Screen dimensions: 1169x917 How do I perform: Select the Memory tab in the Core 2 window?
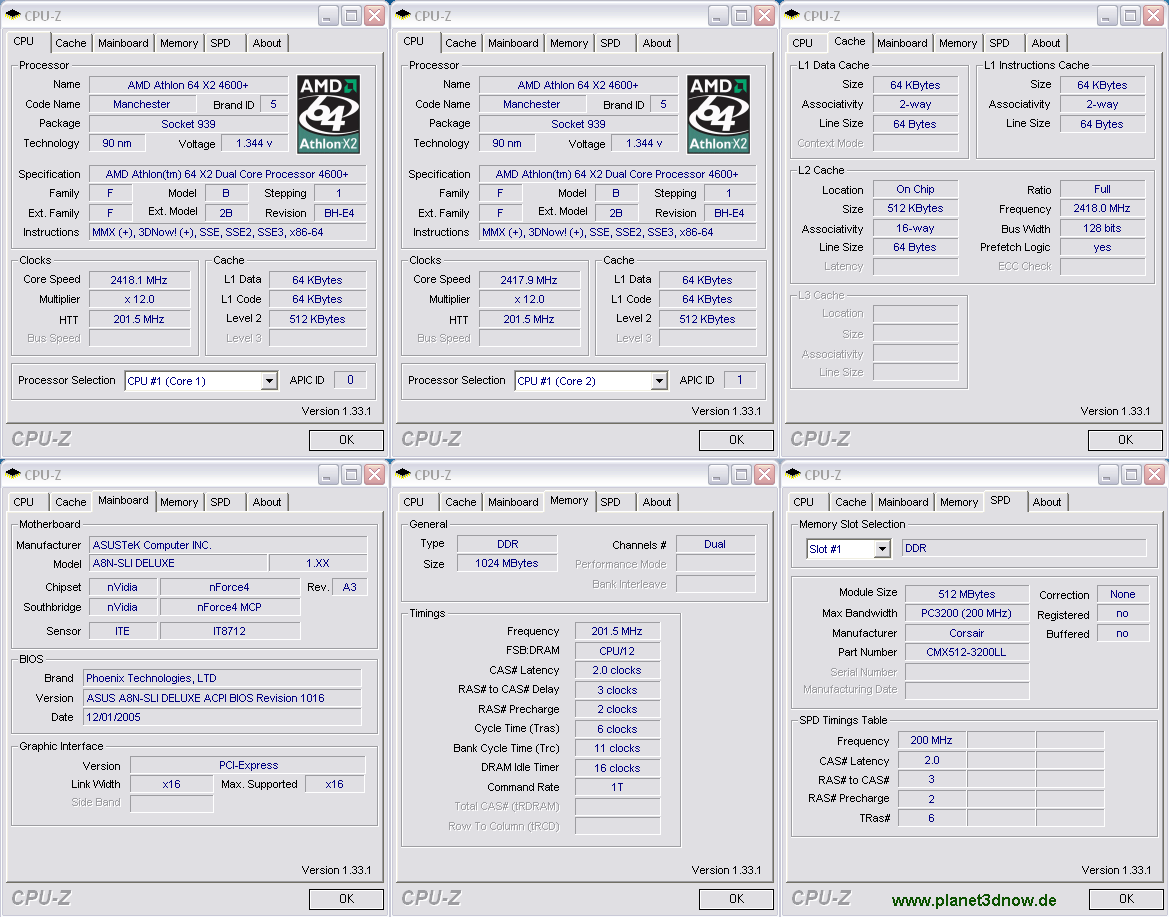[569, 43]
